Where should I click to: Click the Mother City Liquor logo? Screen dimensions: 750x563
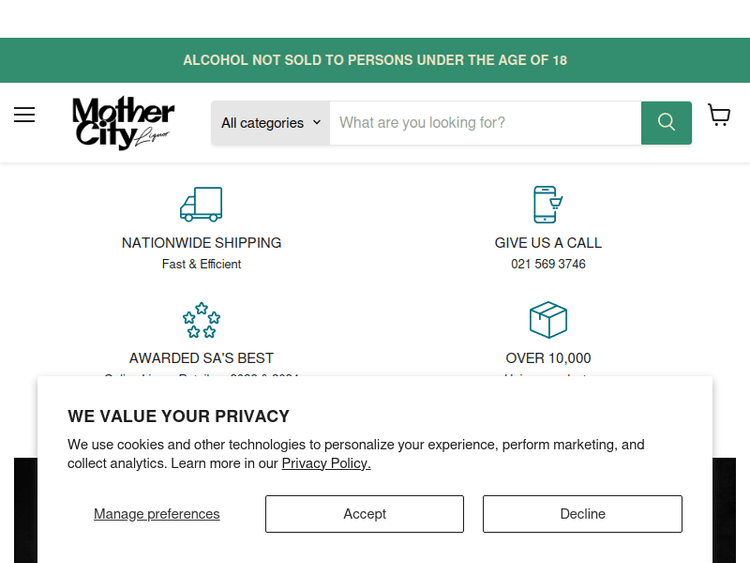pyautogui.click(x=123, y=122)
